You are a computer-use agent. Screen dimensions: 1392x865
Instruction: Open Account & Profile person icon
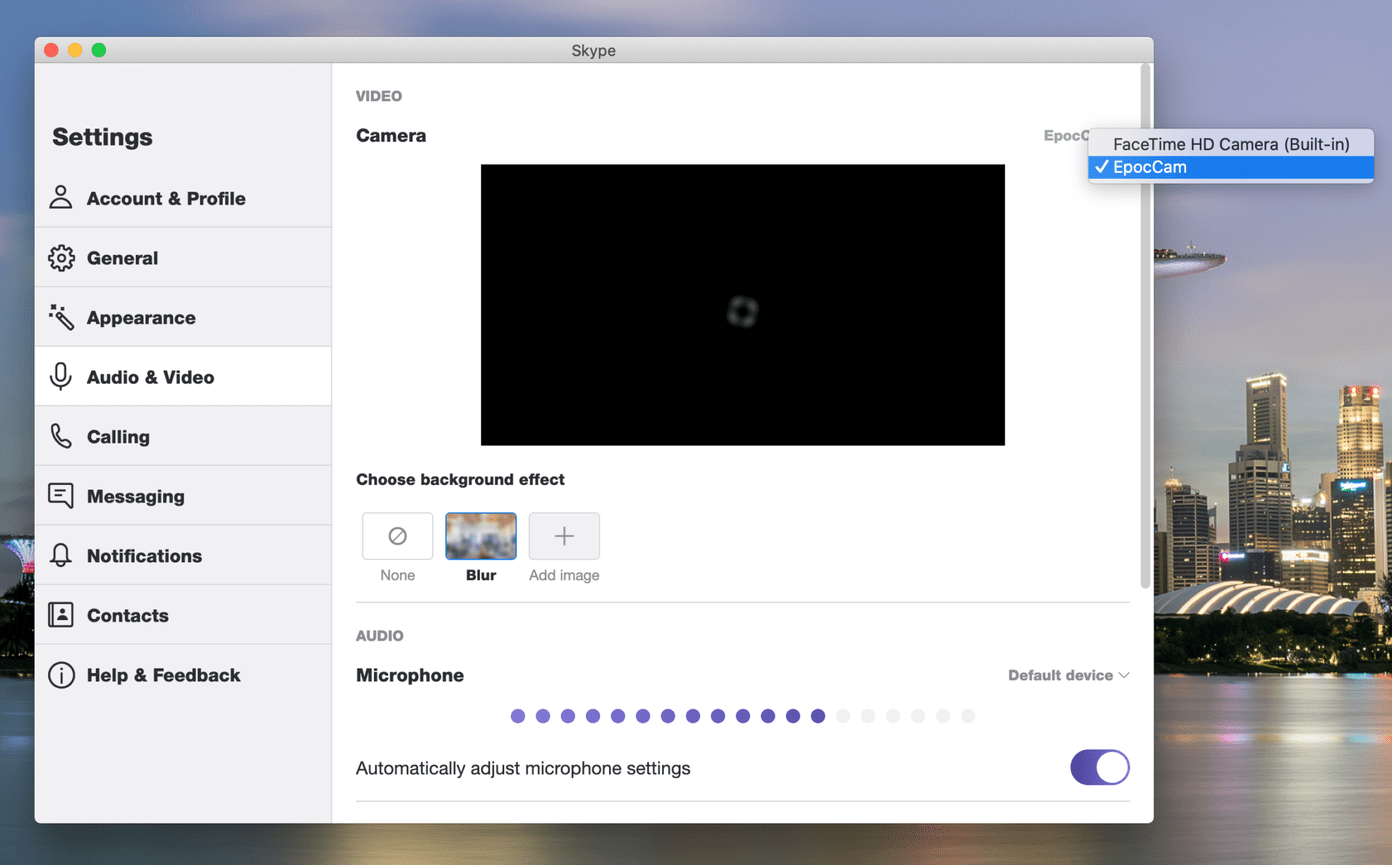(x=61, y=197)
